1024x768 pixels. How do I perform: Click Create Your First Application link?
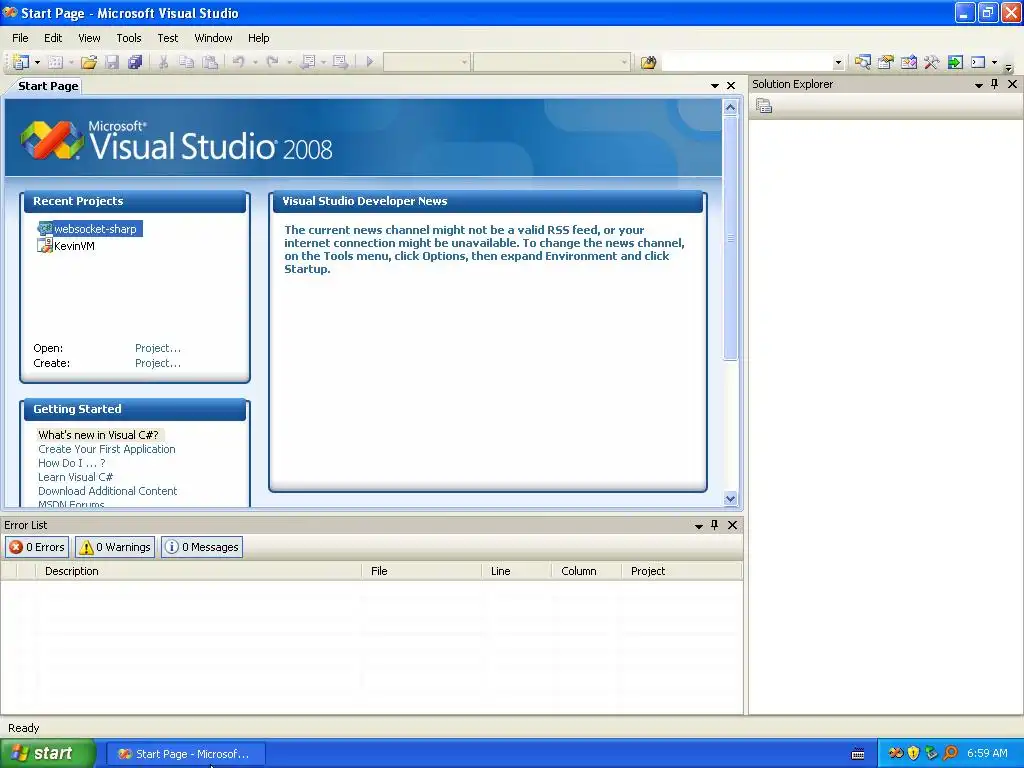pos(106,449)
